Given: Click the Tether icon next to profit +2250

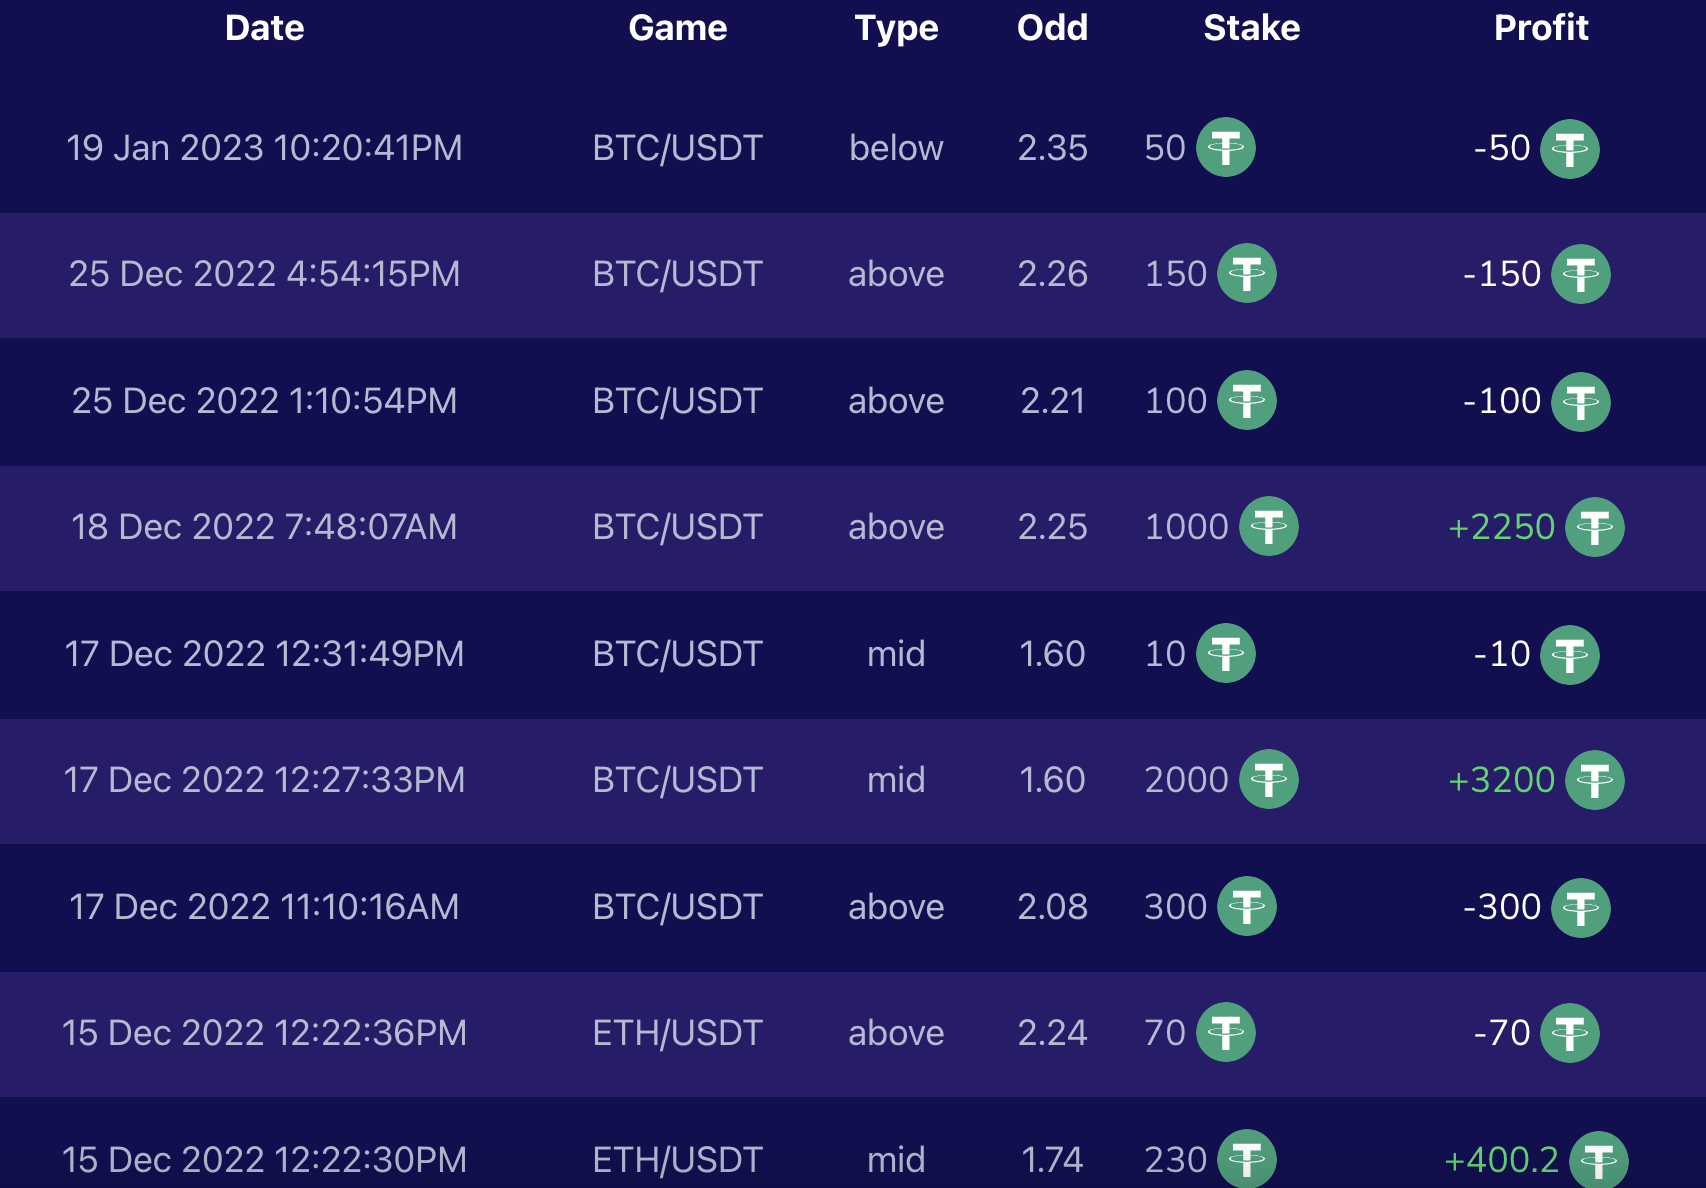Looking at the screenshot, I should [1595, 527].
